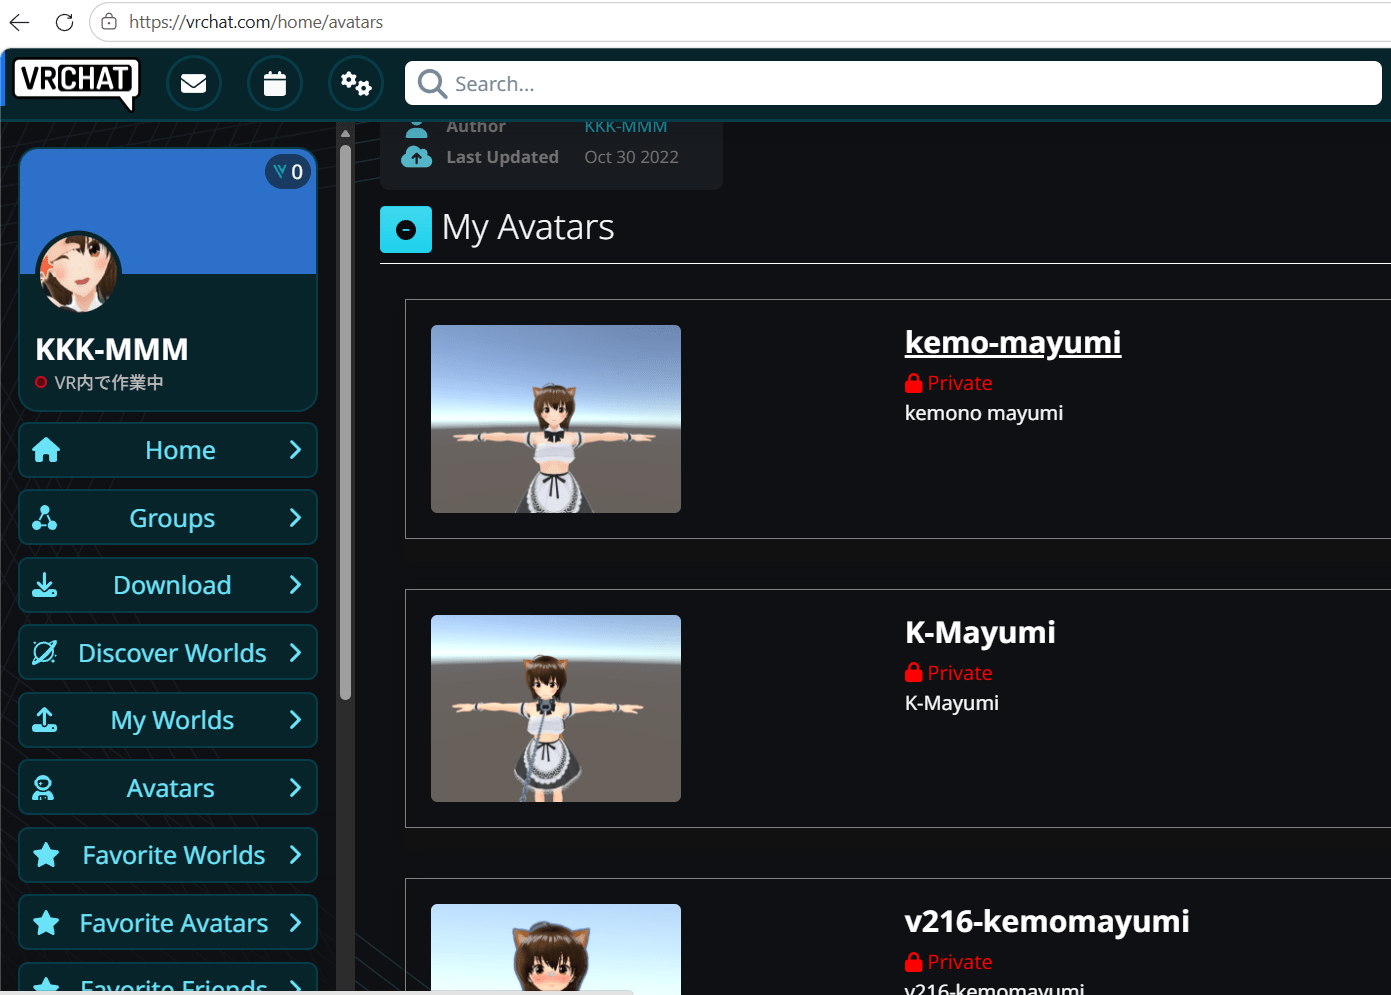
Task: Click 'Private' status under kemo-mayumi
Action: (960, 383)
